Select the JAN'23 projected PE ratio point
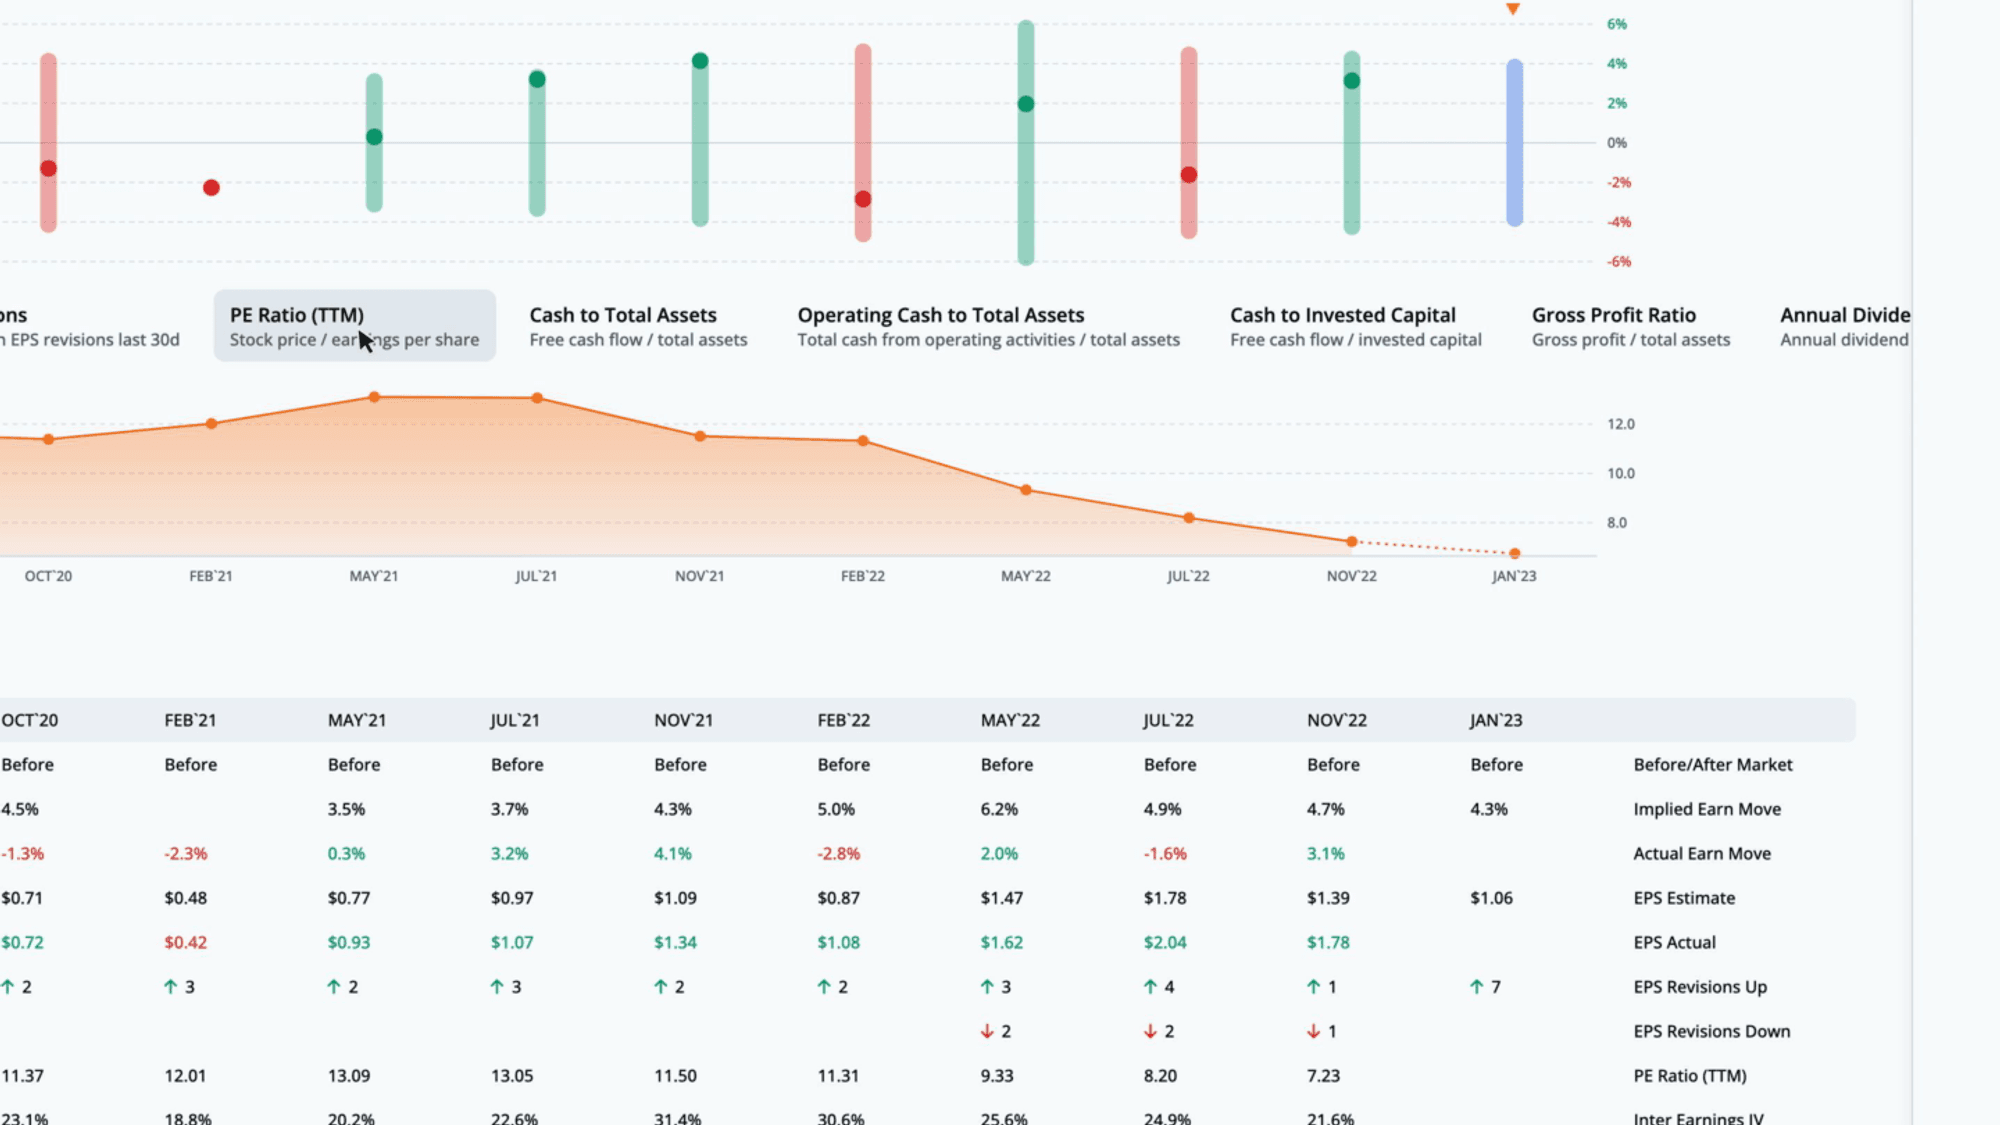Image resolution: width=2000 pixels, height=1125 pixels. [1514, 553]
